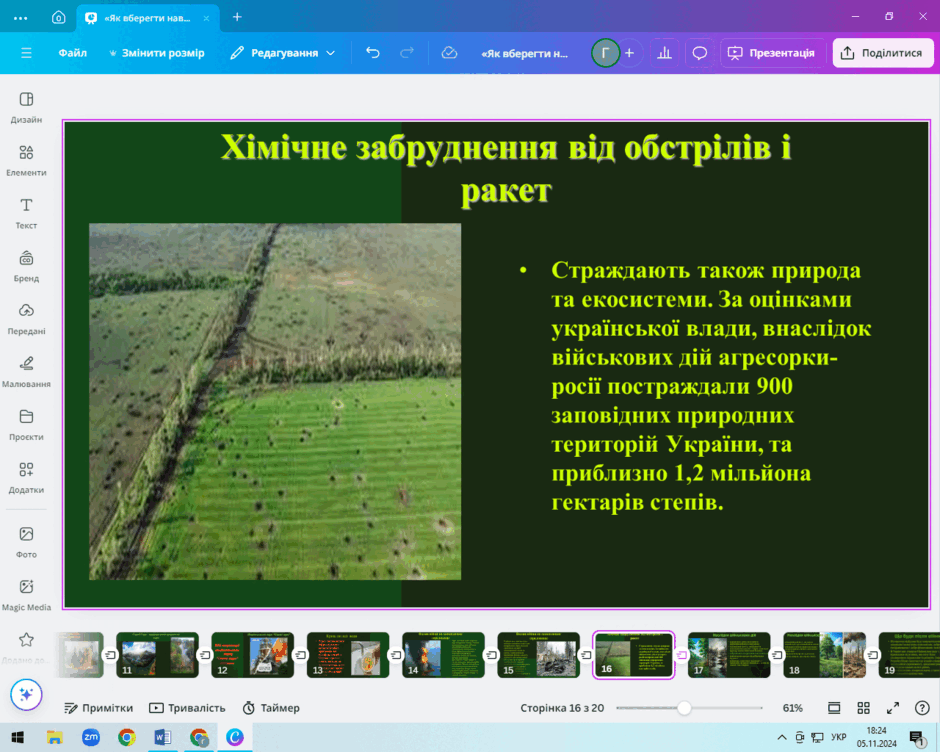The height and width of the screenshot is (752, 940).
Task: Close the current presentation tab
Action: [206, 18]
